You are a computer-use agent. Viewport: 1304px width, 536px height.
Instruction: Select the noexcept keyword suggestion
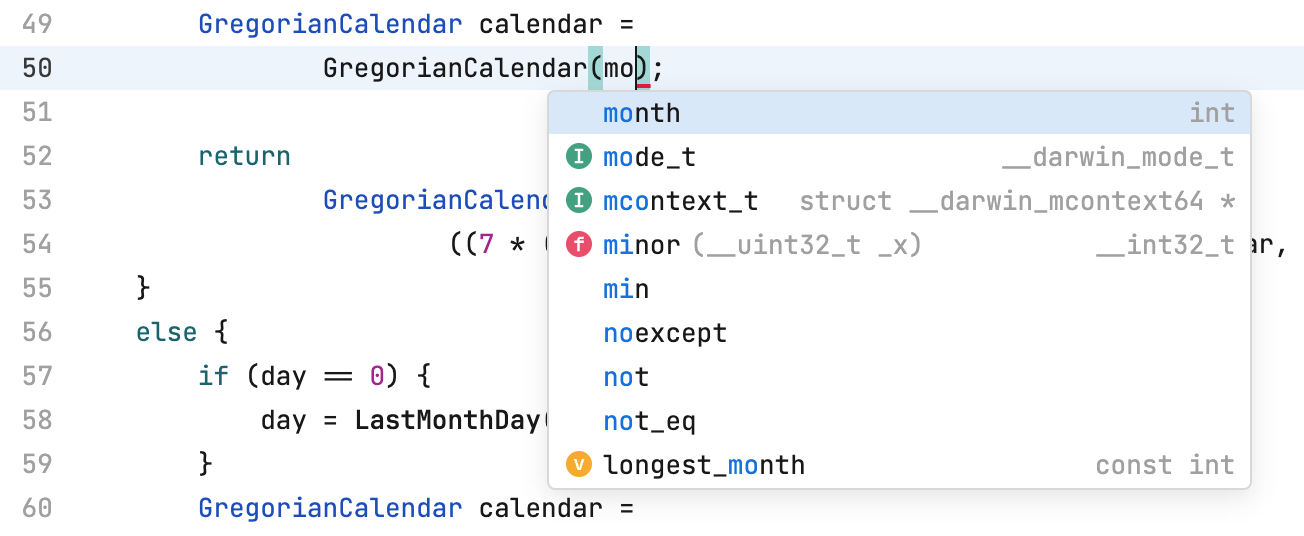(665, 333)
